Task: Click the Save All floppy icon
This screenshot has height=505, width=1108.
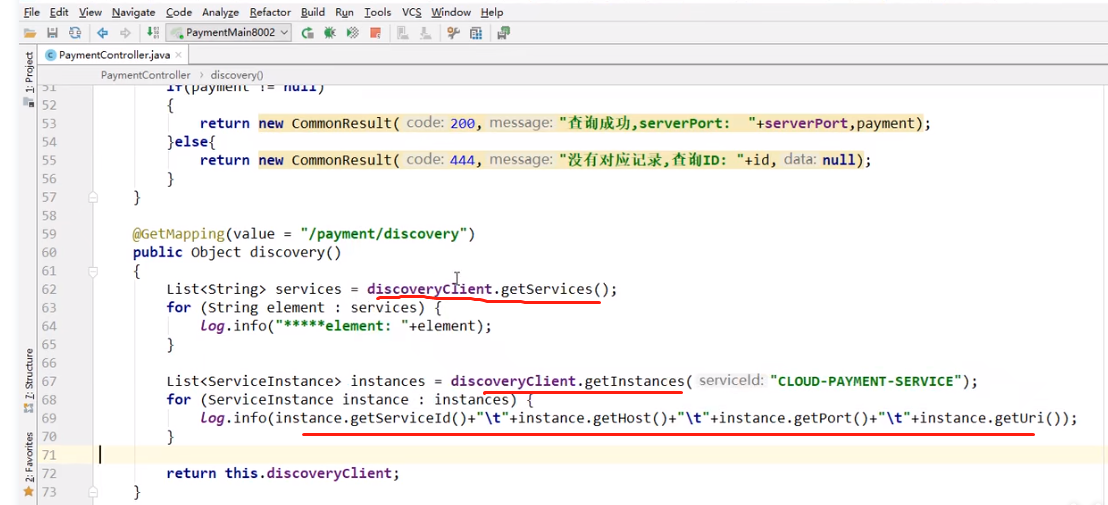Action: (52, 32)
